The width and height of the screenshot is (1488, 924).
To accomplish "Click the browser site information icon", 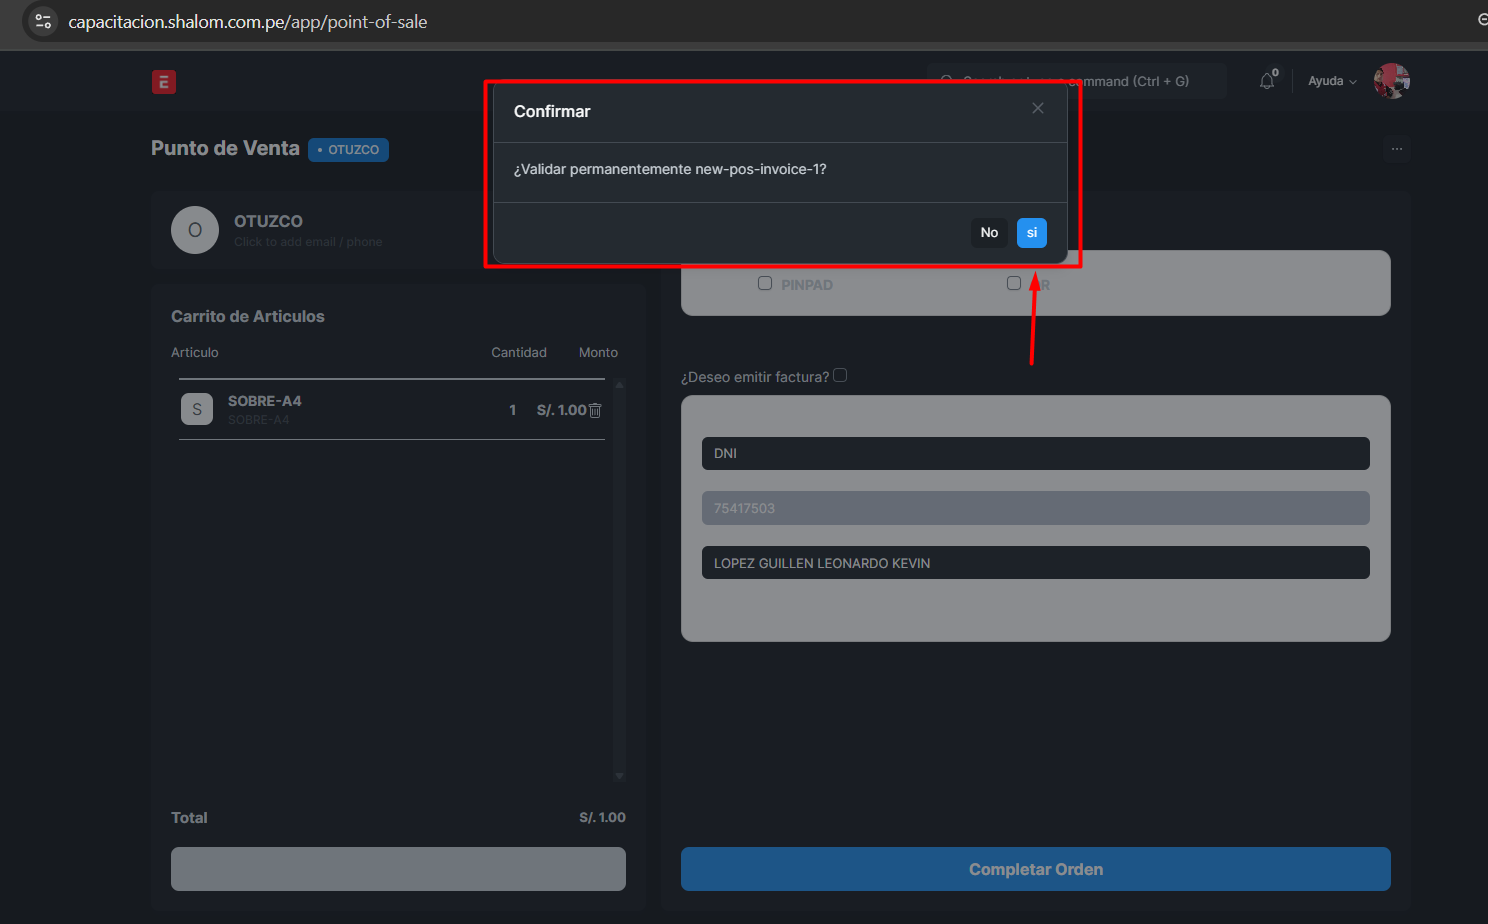I will coord(42,21).
